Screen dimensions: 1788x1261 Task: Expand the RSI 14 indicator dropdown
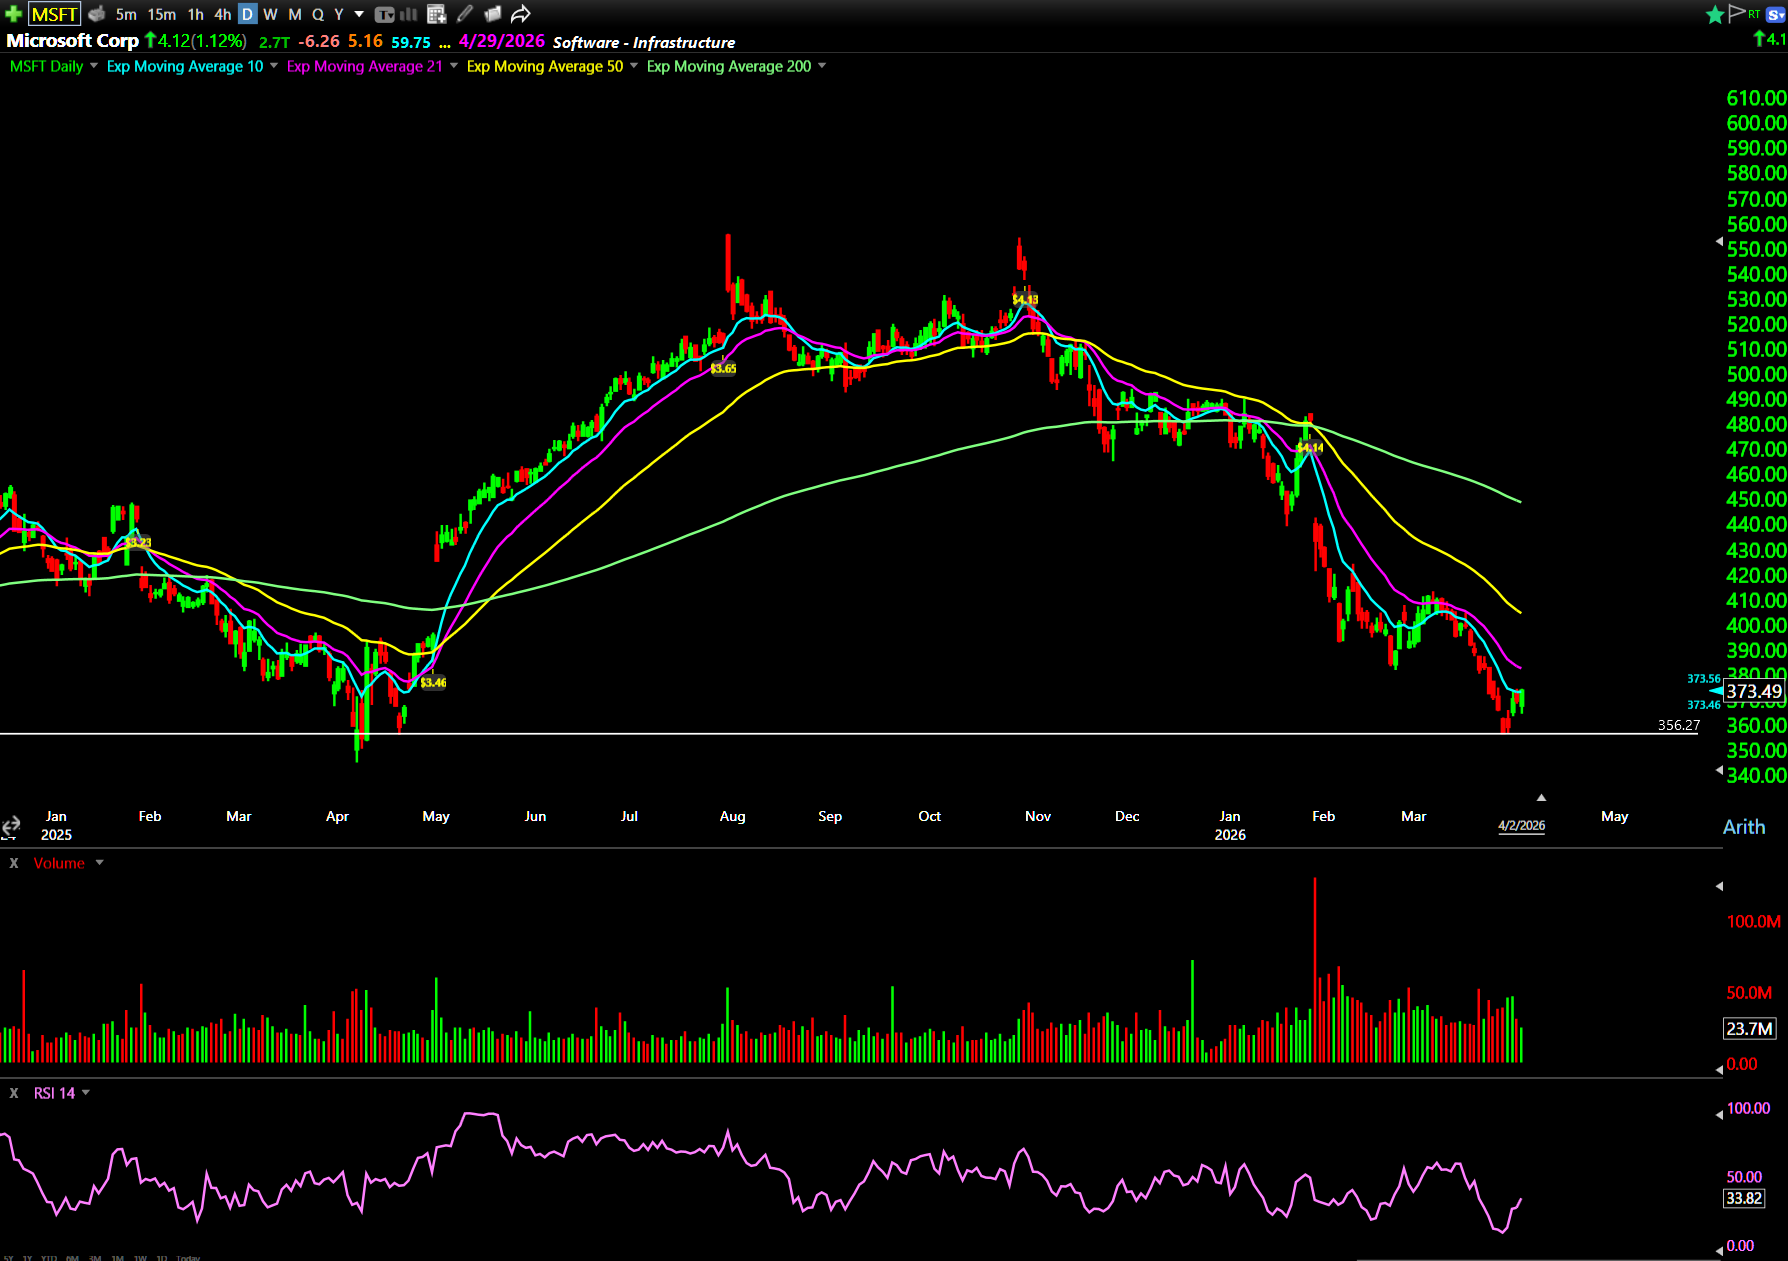(x=86, y=1093)
